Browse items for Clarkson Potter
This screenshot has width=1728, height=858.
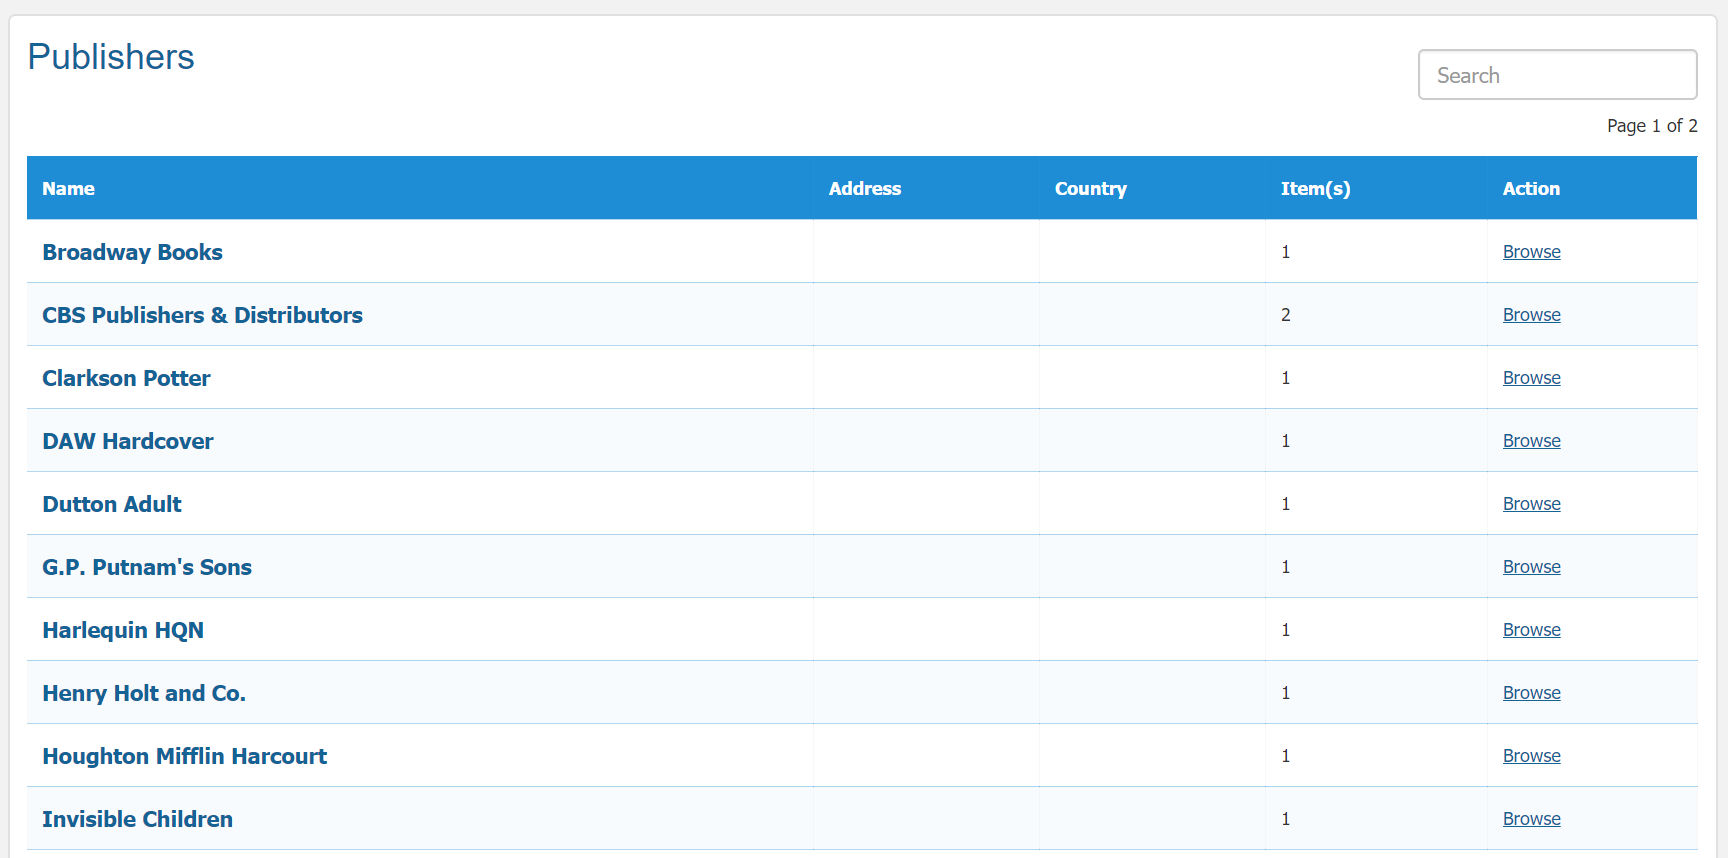1531,378
